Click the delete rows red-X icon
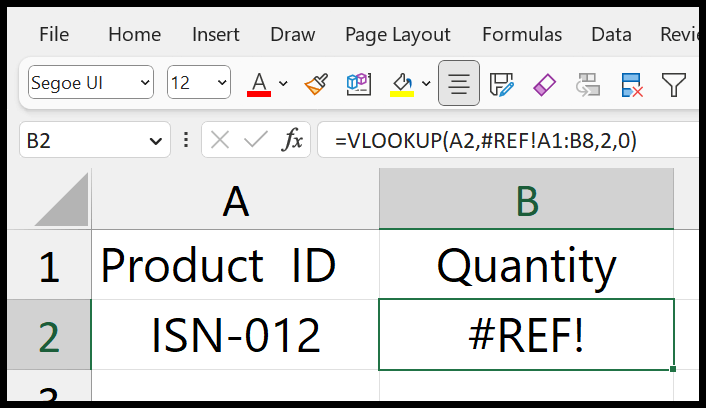This screenshot has width=706, height=408. click(631, 84)
